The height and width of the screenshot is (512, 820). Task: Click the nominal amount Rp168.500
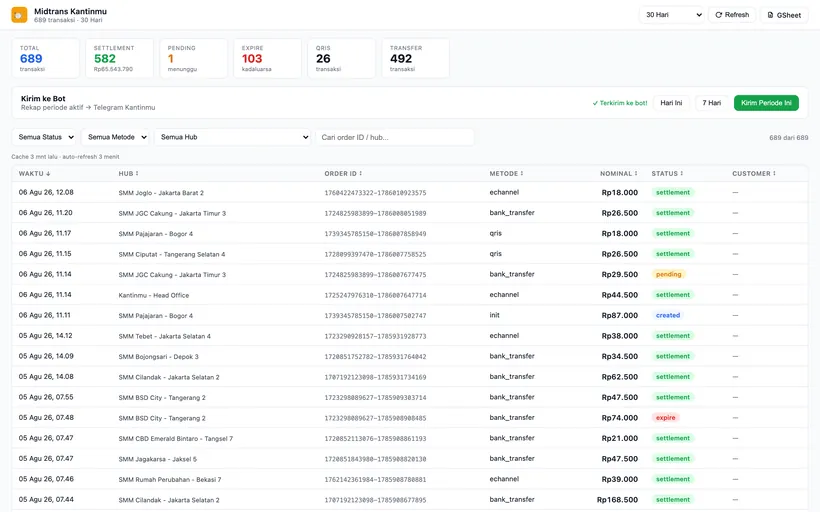617,500
